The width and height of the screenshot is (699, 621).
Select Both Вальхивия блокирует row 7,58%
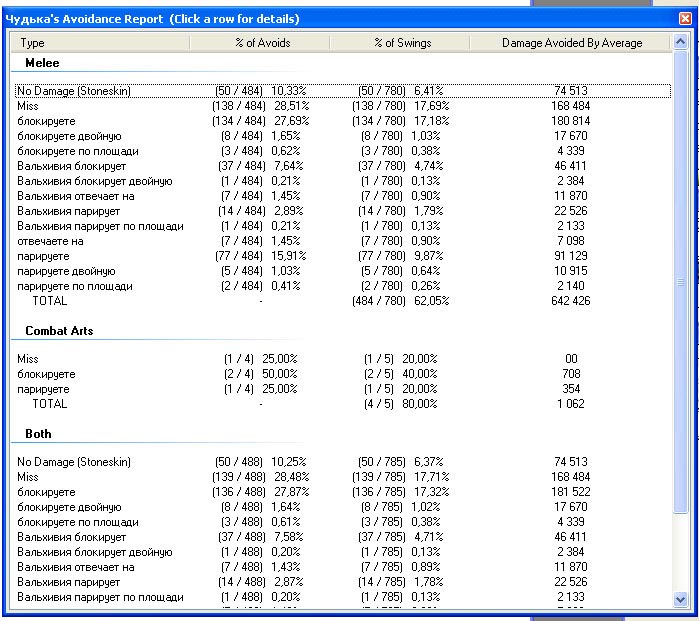coord(342,537)
